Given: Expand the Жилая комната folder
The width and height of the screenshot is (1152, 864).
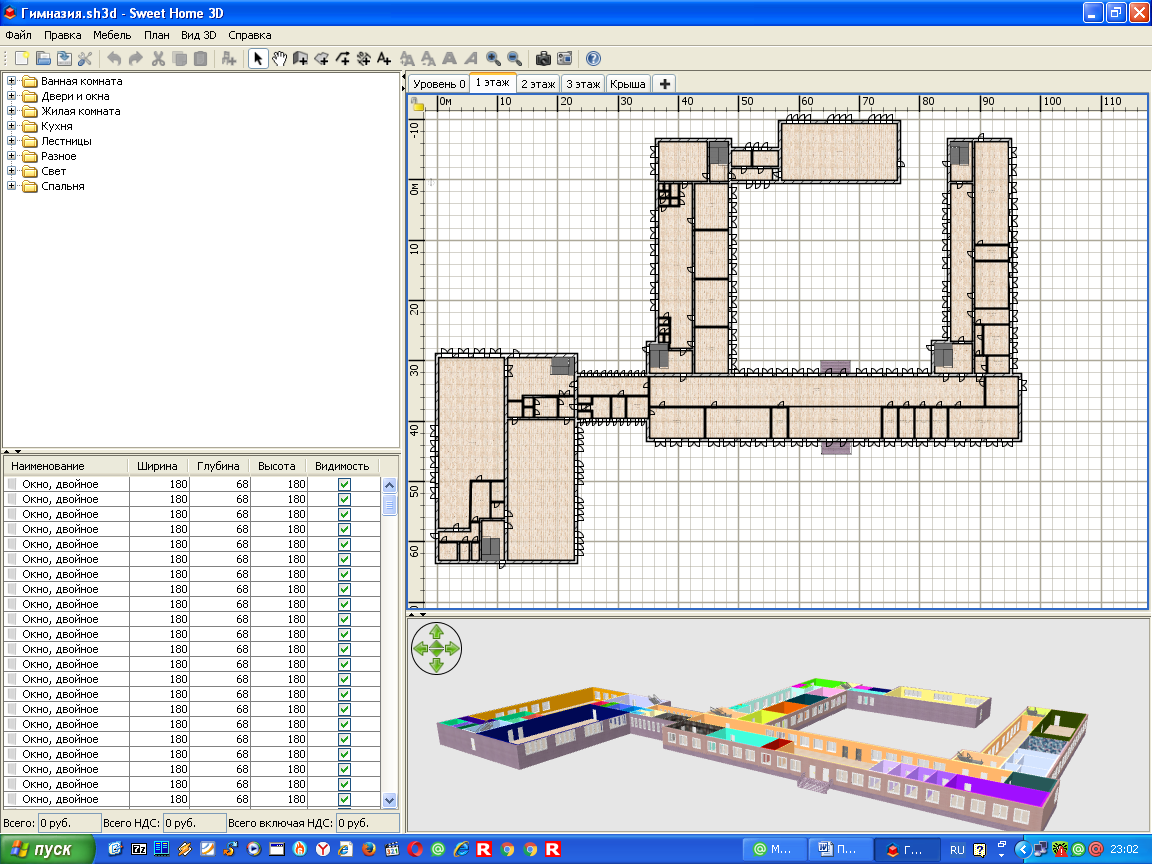Looking at the screenshot, I should pos(11,111).
